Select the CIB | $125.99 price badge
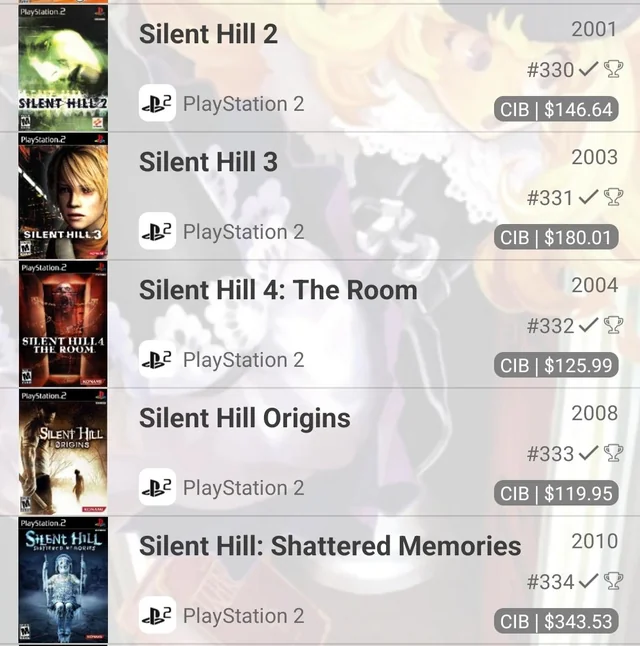The height and width of the screenshot is (646, 640). 556,365
